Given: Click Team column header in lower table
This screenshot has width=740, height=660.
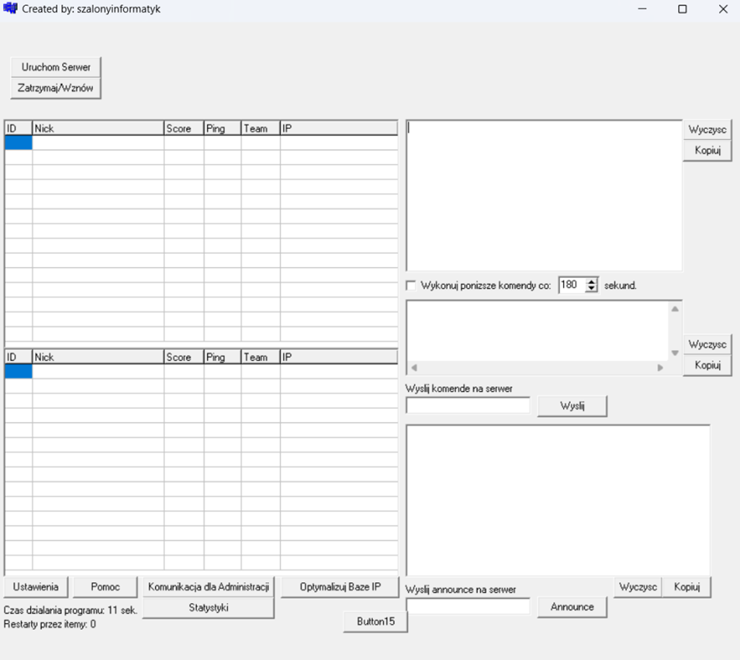Looking at the screenshot, I should 261,357.
